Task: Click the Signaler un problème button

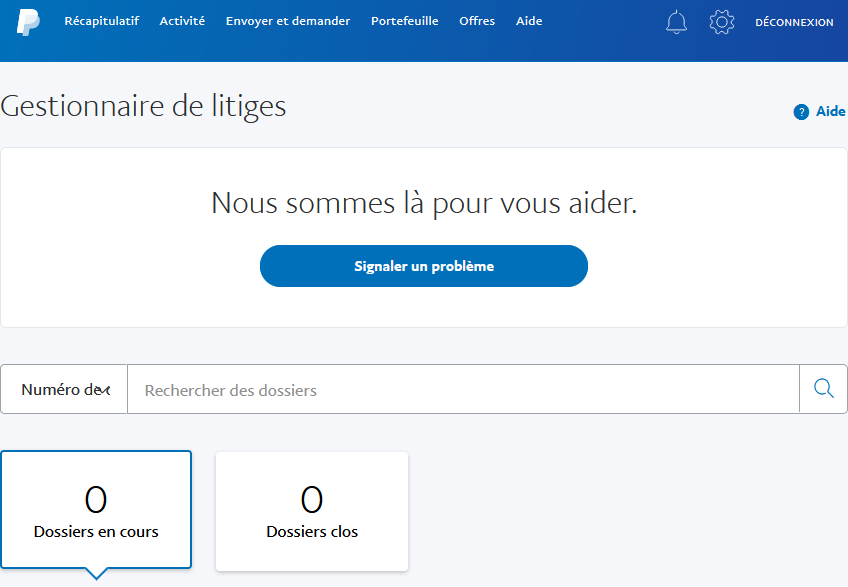Action: 423,266
